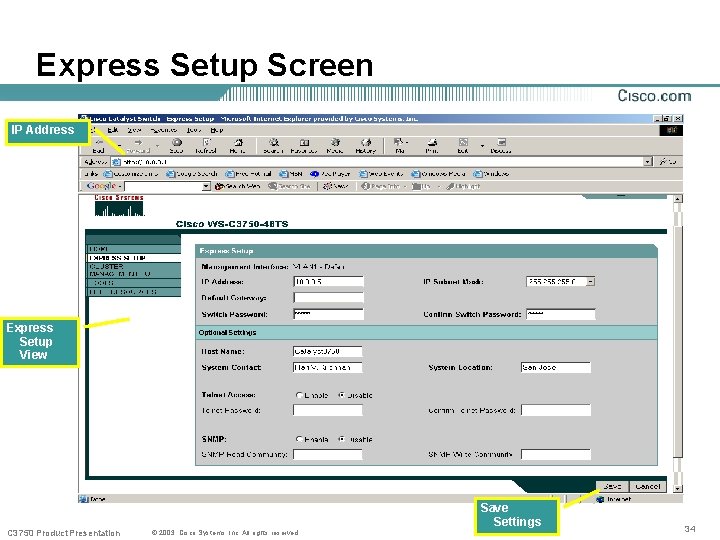Click the IP Address input field
This screenshot has height=540, width=720.
(x=328, y=281)
